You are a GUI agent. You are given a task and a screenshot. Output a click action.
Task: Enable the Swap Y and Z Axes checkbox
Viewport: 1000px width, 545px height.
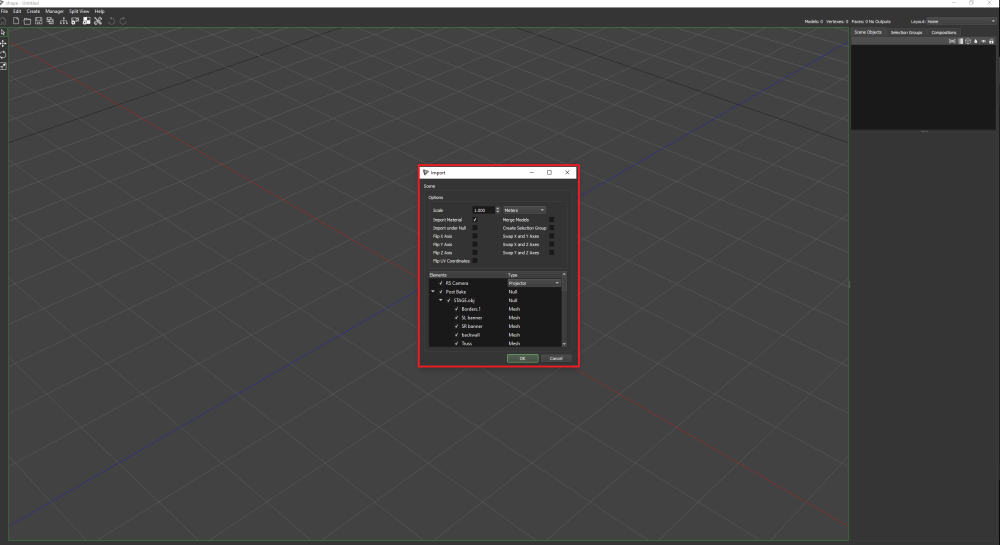pos(552,253)
